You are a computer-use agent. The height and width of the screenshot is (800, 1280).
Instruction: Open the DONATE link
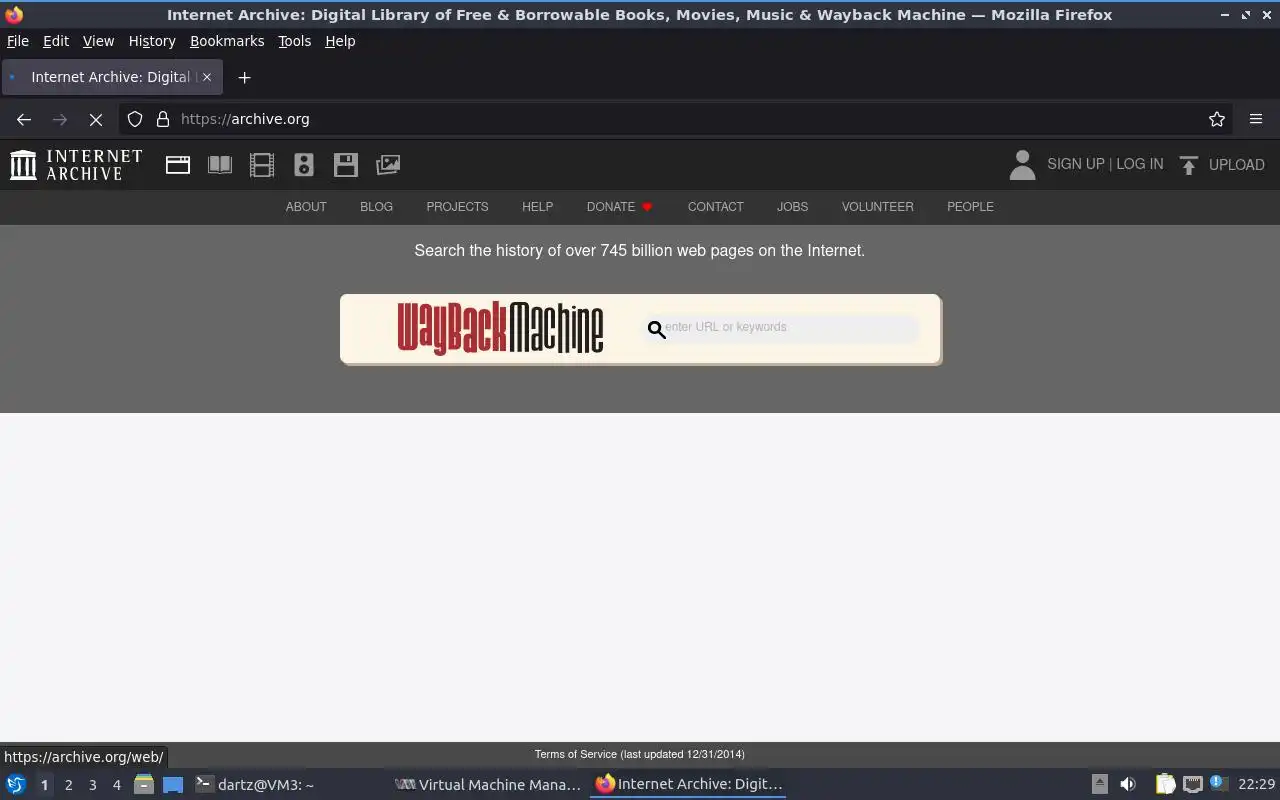tap(611, 207)
